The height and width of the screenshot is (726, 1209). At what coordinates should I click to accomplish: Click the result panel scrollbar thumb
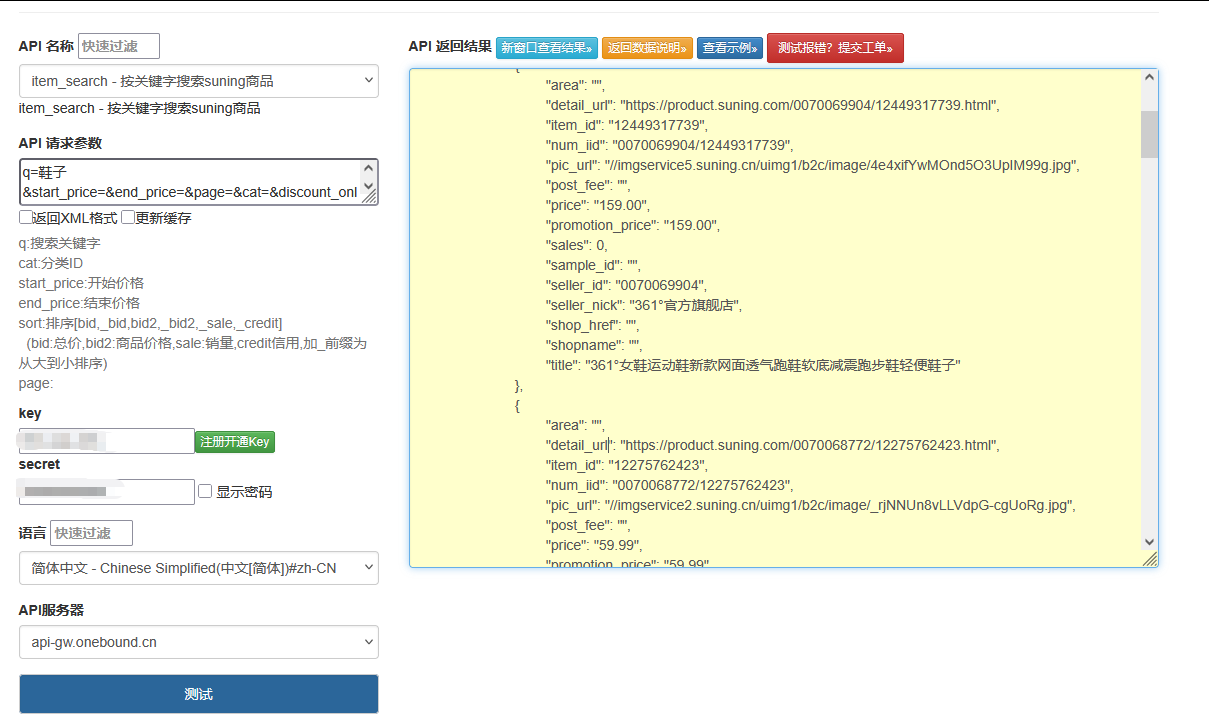tap(1149, 134)
